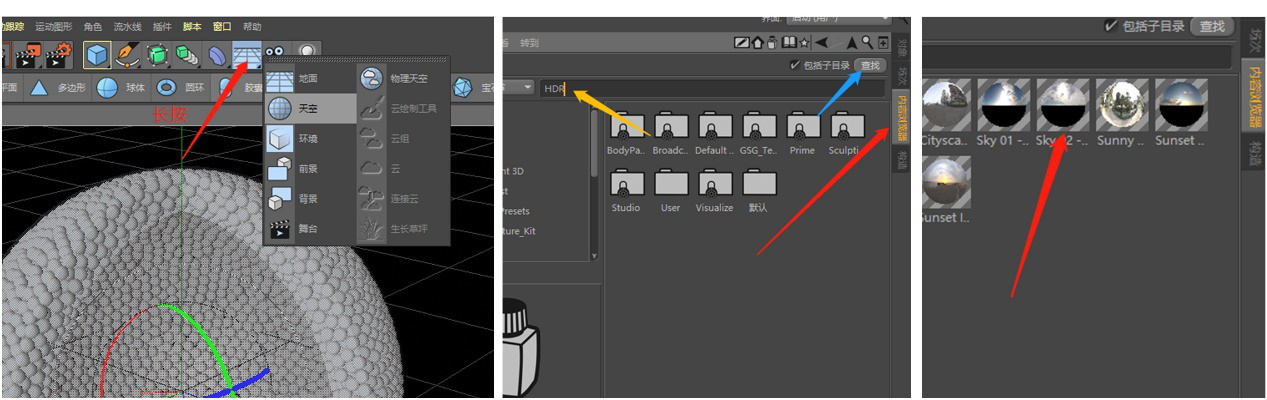Click the home icon in the browser toolbar
This screenshot has height=400, width=1267.
tap(757, 43)
